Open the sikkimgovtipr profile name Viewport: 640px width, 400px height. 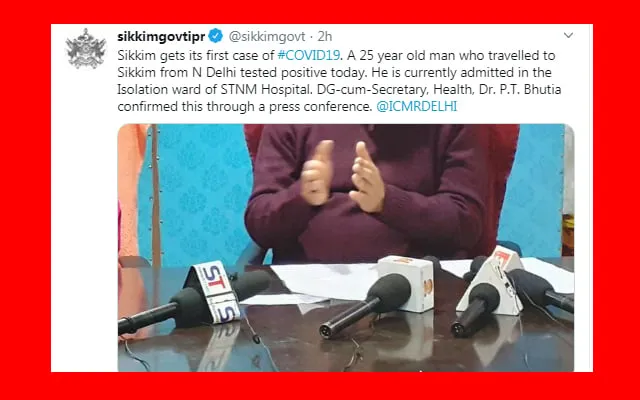tap(161, 37)
